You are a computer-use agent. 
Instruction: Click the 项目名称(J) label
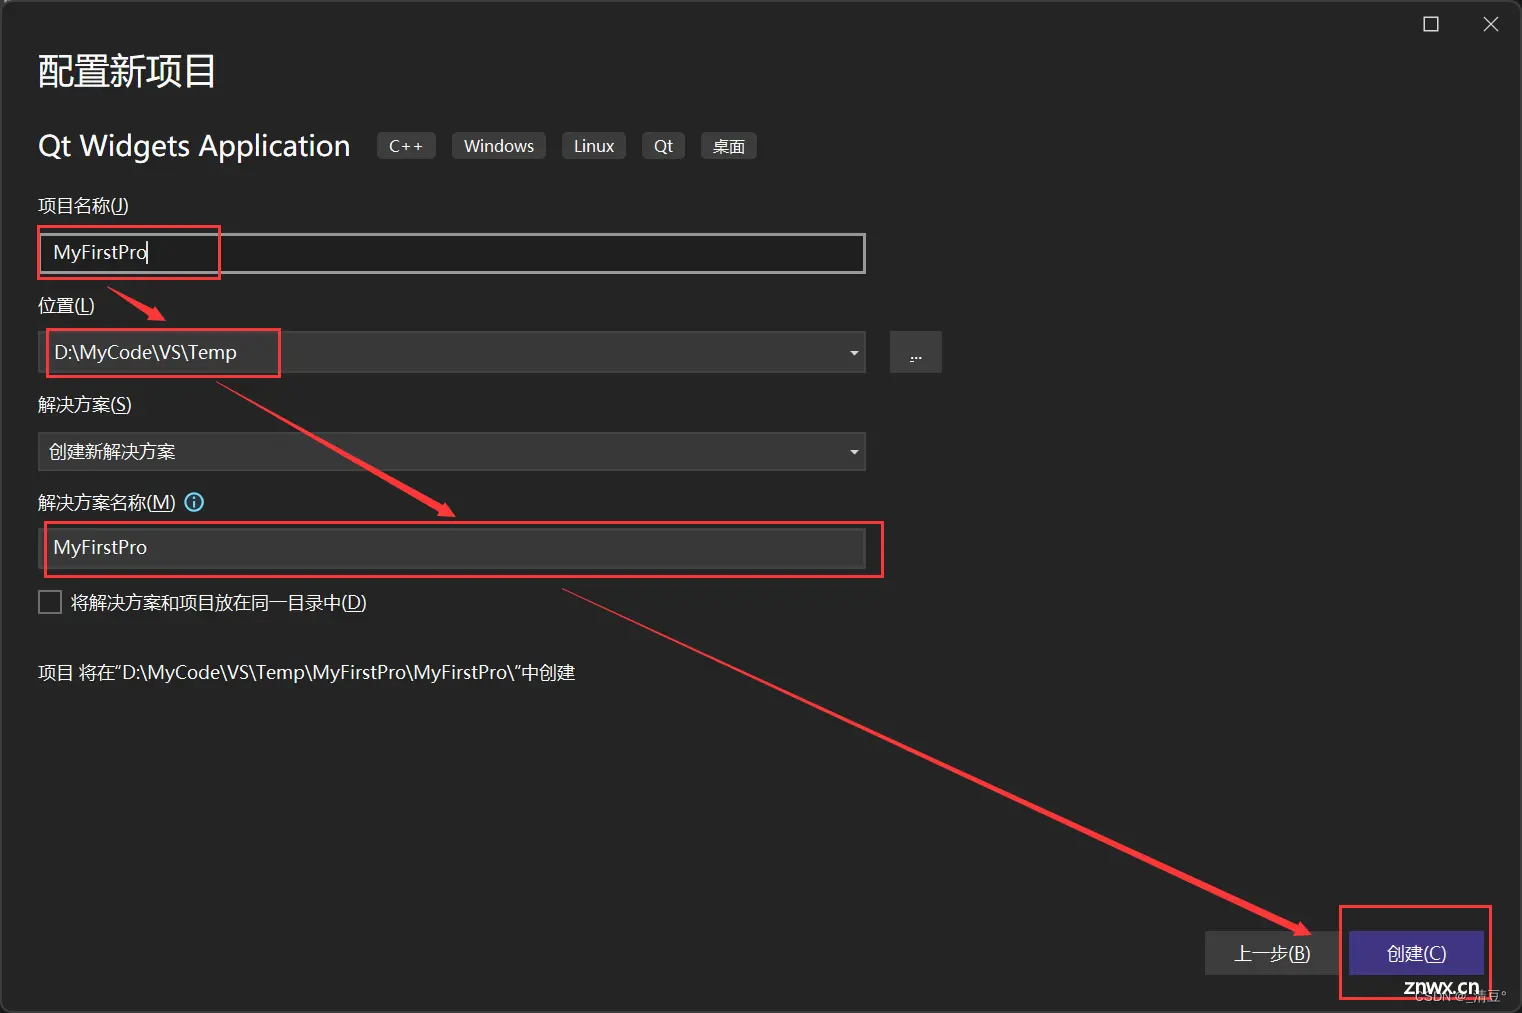(83, 205)
